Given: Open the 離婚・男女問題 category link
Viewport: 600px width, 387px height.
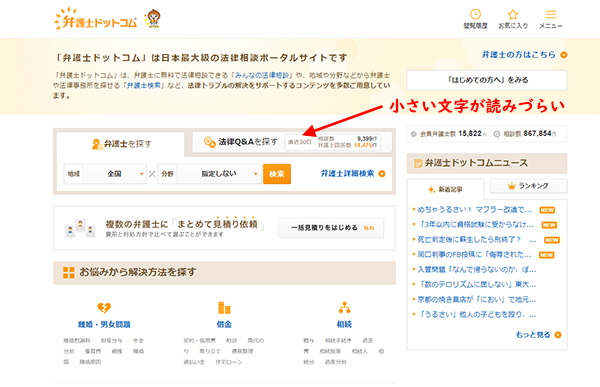Looking at the screenshot, I should [104, 324].
